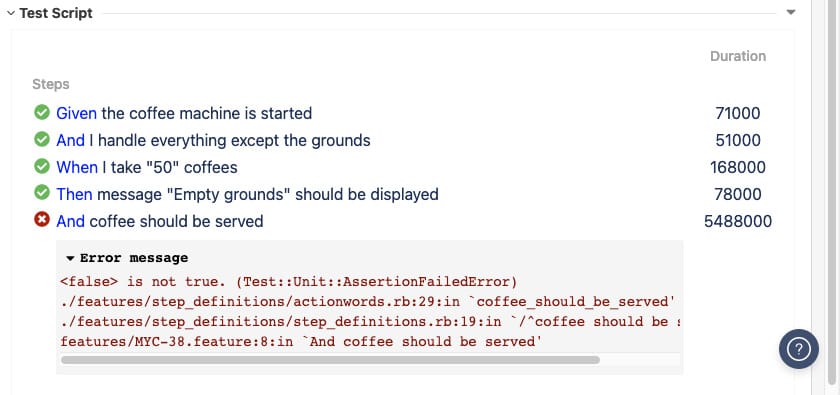Click the 'Error message' label text
This screenshot has height=395, width=840.
[x=134, y=258]
